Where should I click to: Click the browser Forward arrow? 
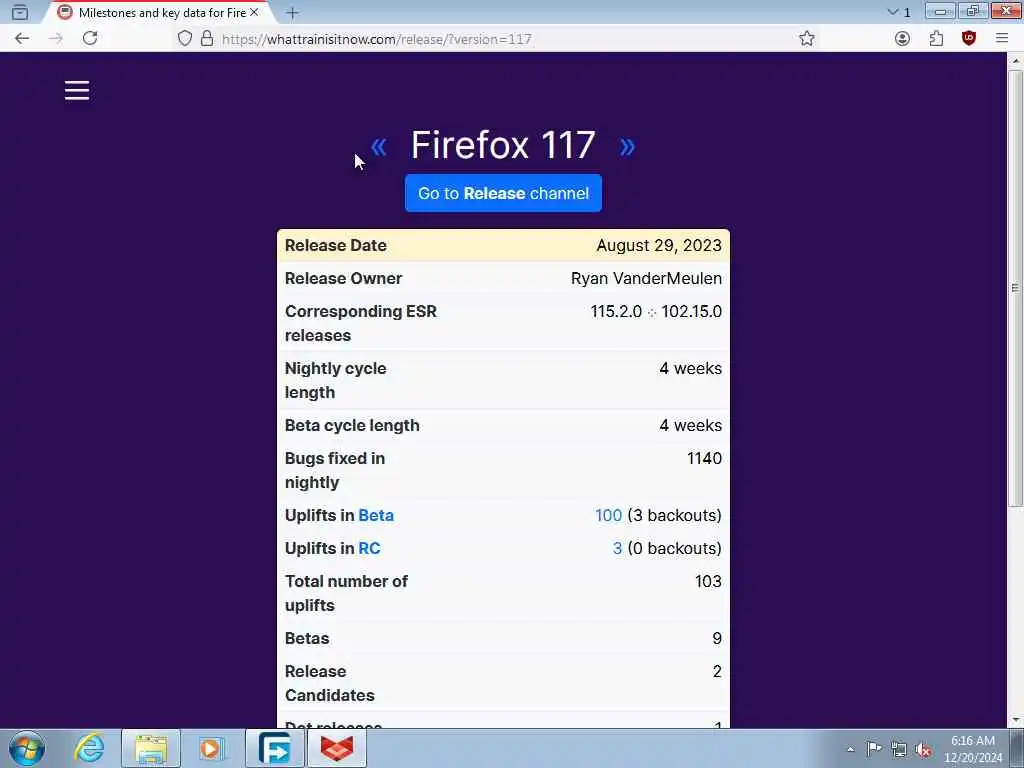tap(56, 39)
